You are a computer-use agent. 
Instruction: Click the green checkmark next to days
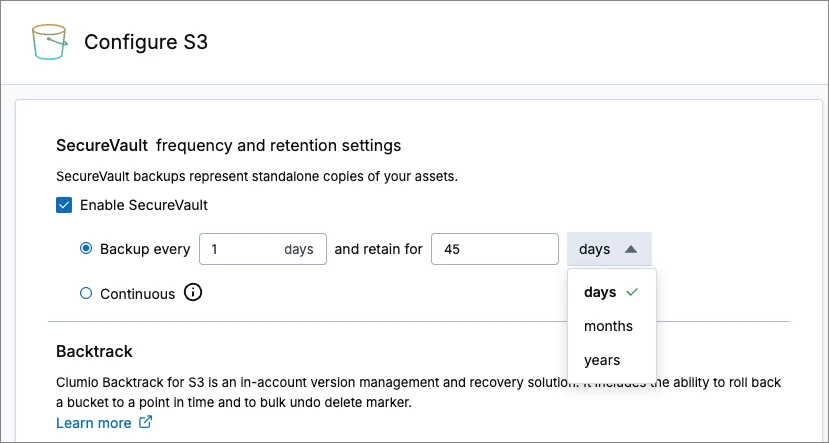[x=632, y=292]
